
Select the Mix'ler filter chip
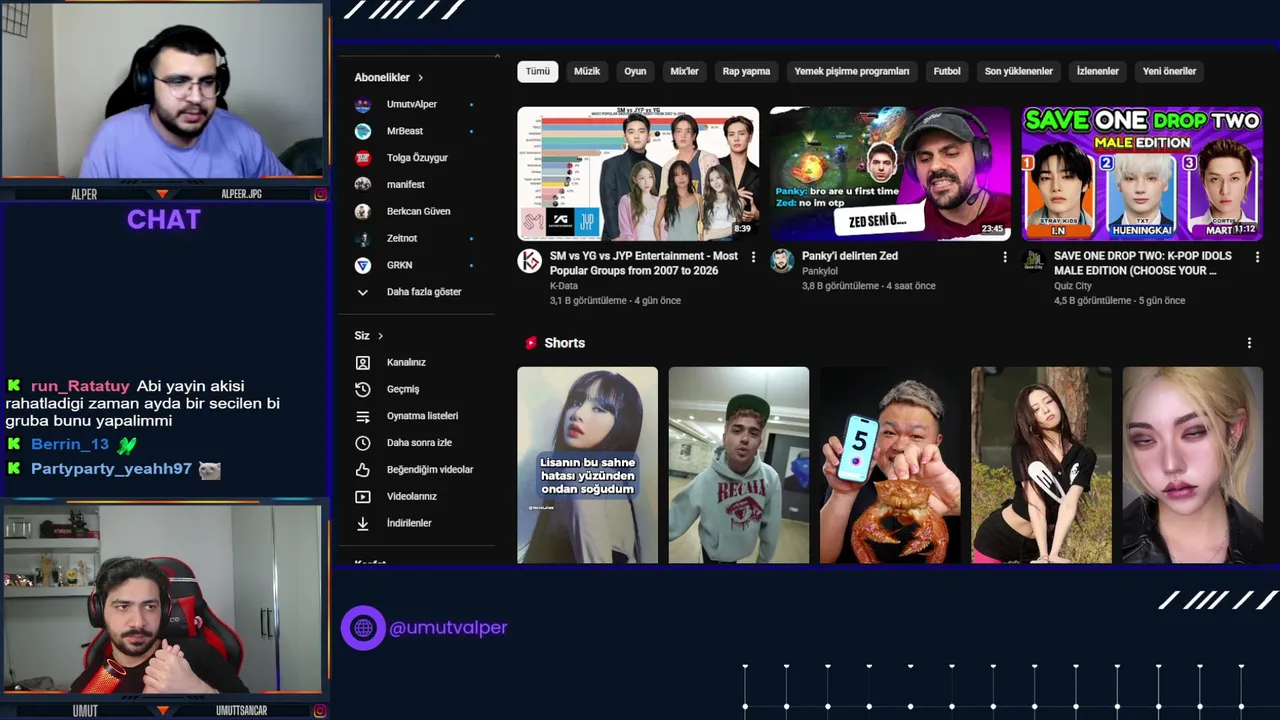684,71
